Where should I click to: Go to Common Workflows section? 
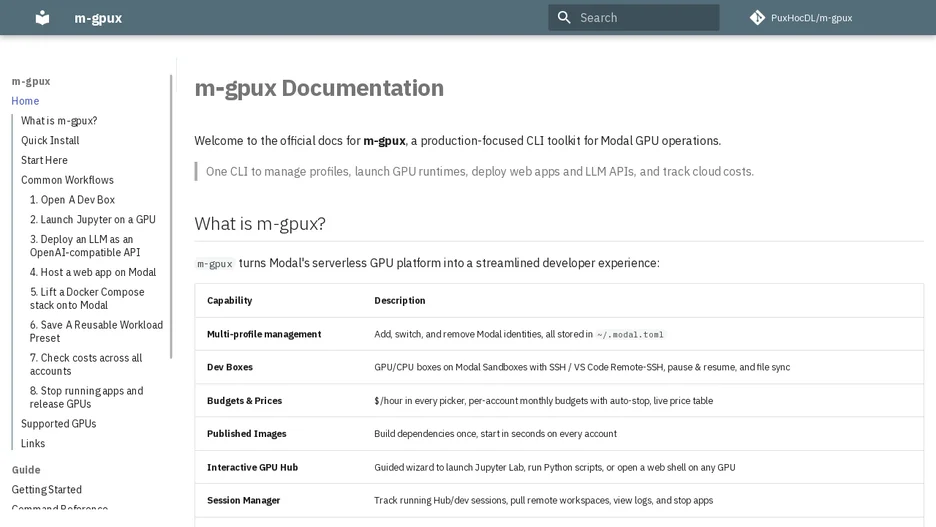click(67, 180)
